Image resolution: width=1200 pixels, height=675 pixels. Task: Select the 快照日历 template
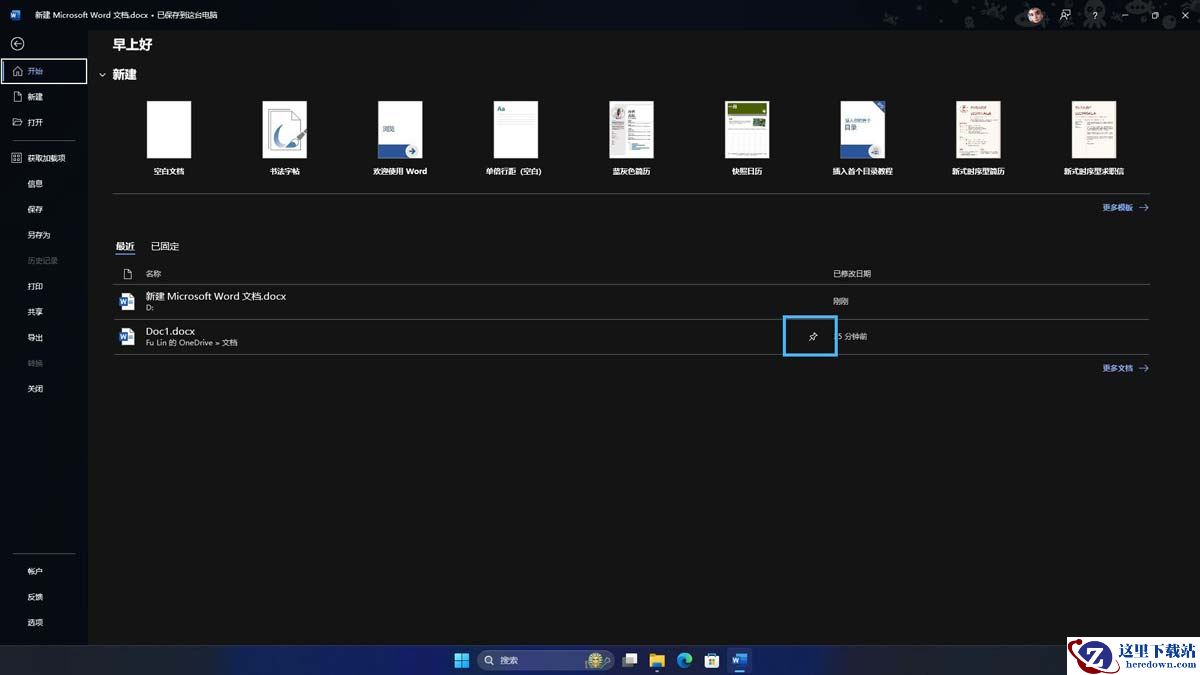747,138
